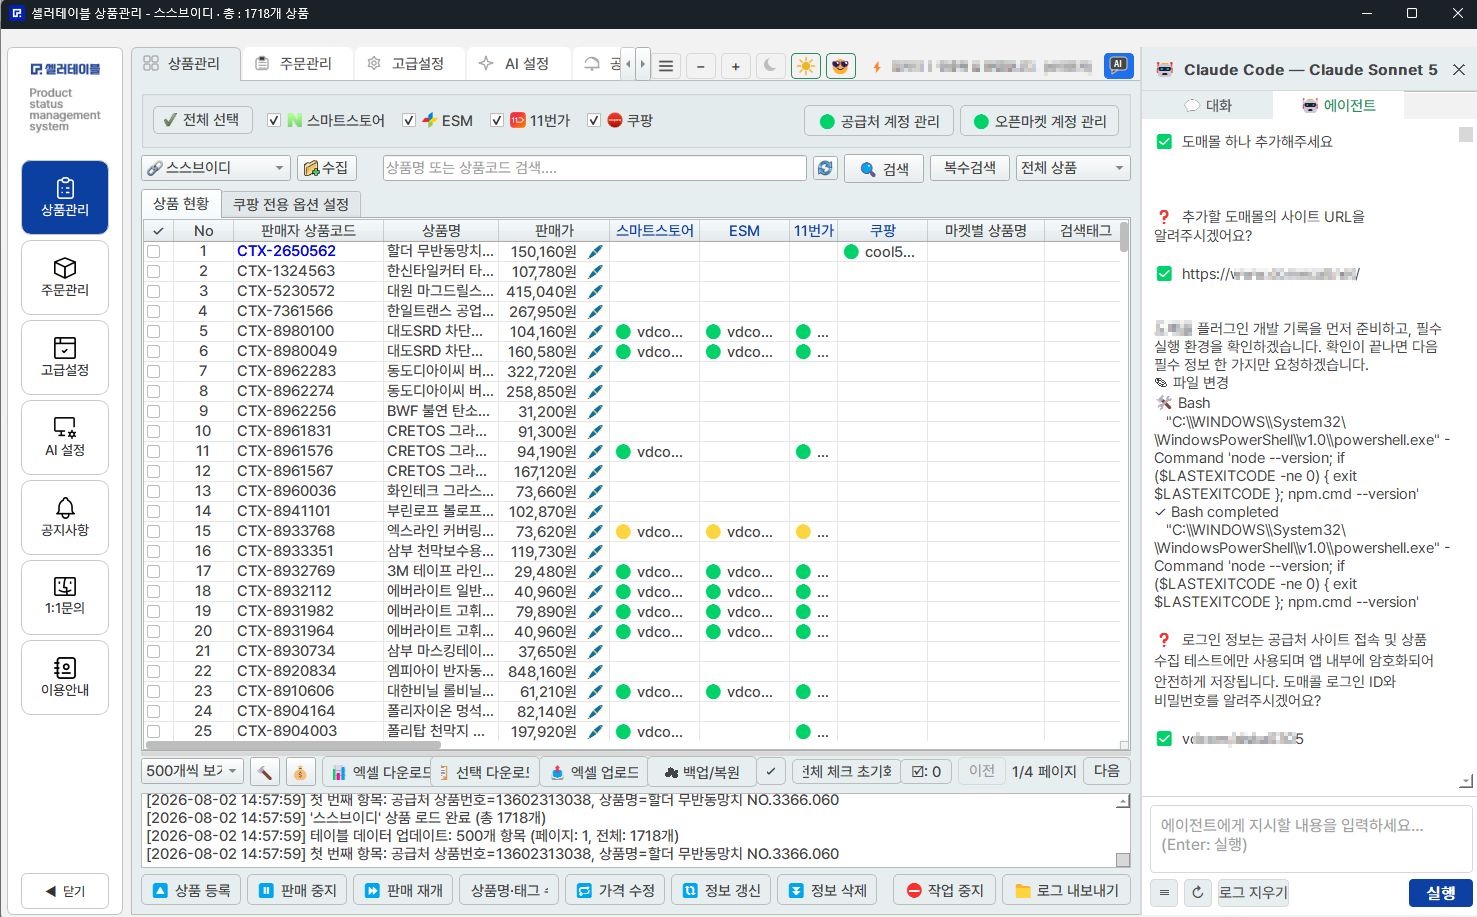
Task: Click the money bag icon
Action: coord(300,772)
